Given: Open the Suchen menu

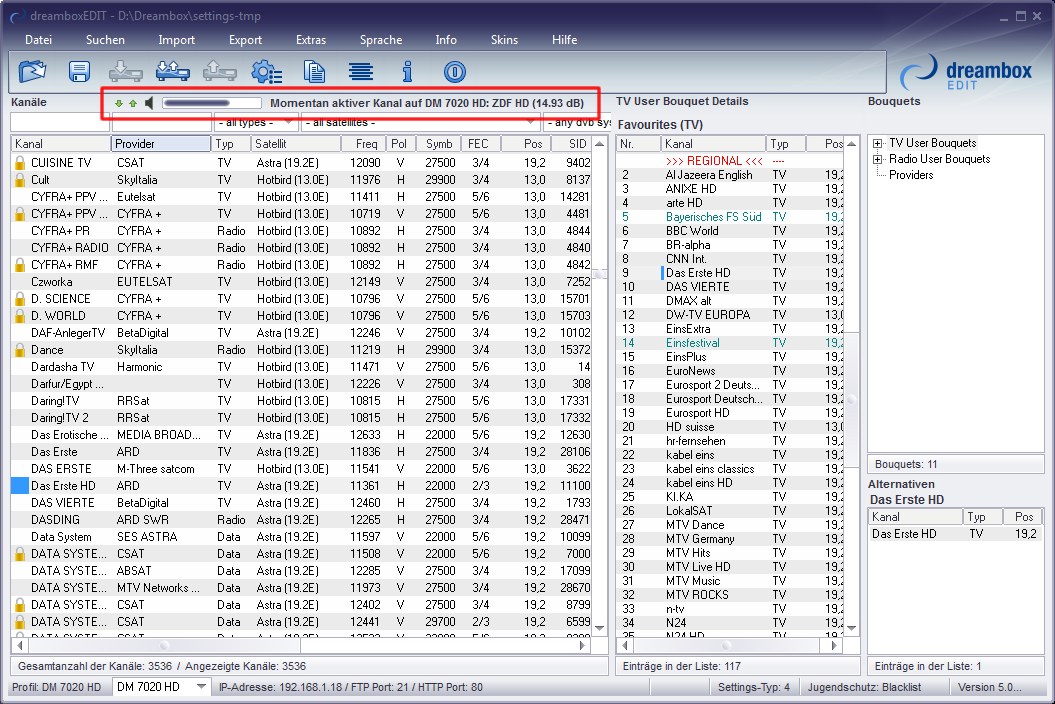Looking at the screenshot, I should coord(105,40).
